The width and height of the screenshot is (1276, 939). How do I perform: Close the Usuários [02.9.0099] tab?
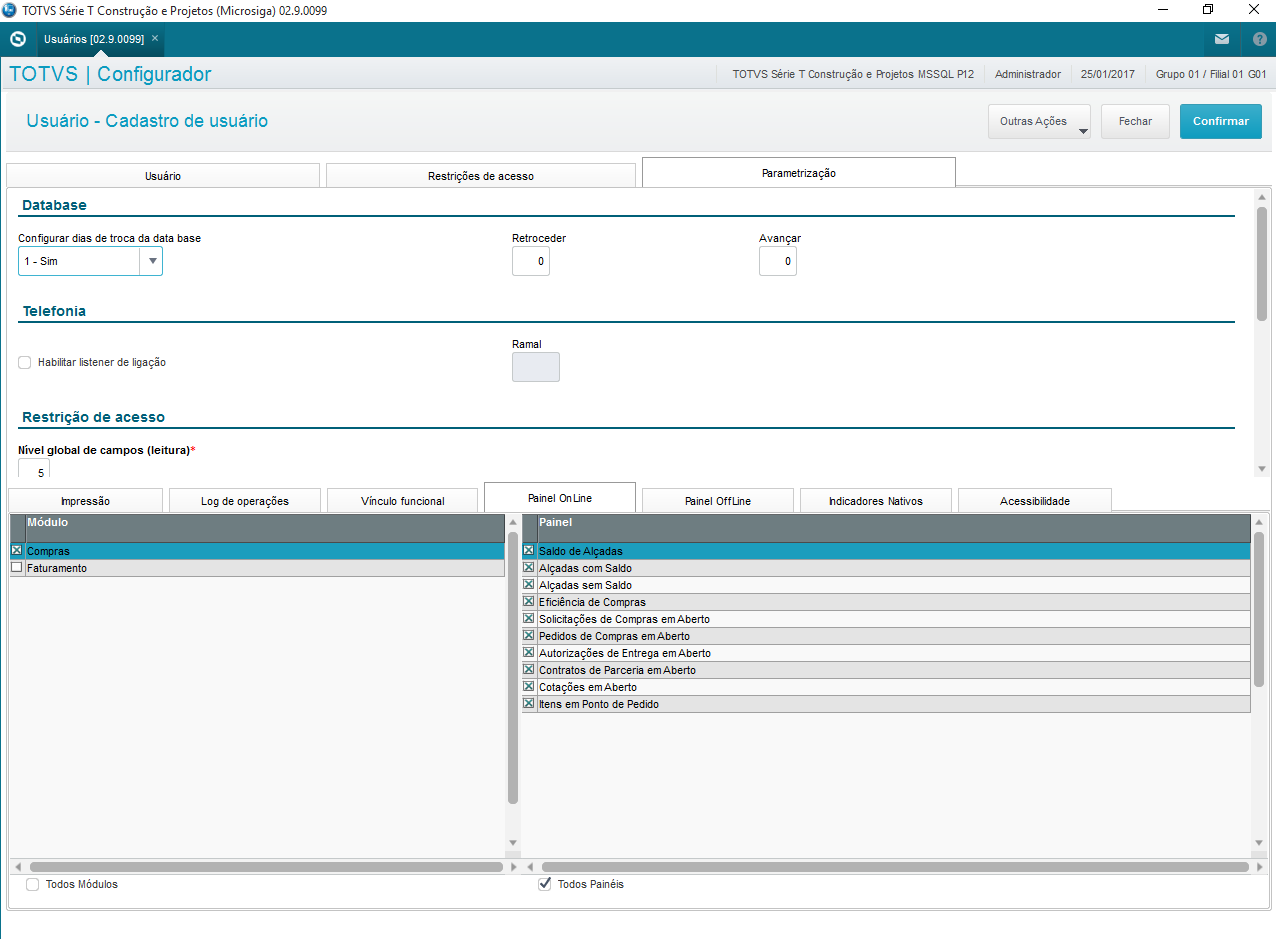pyautogui.click(x=155, y=38)
